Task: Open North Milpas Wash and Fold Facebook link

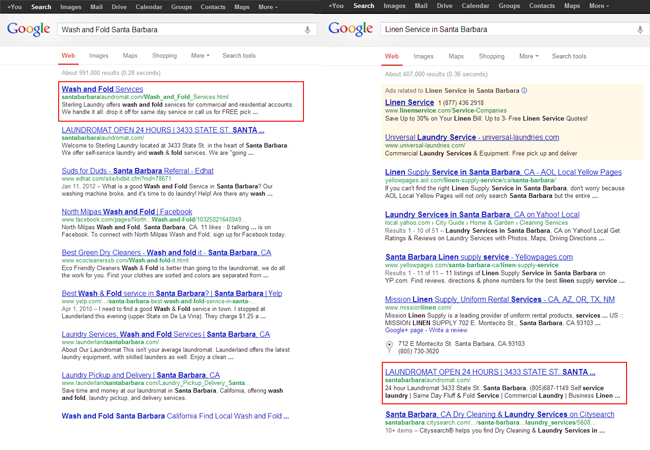Action: pyautogui.click(x=127, y=212)
